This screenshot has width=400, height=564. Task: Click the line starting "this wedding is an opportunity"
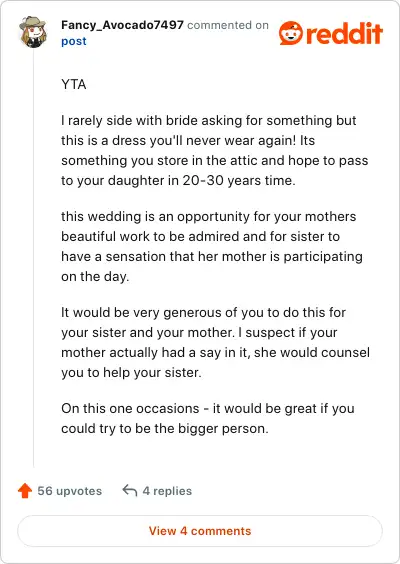point(209,217)
